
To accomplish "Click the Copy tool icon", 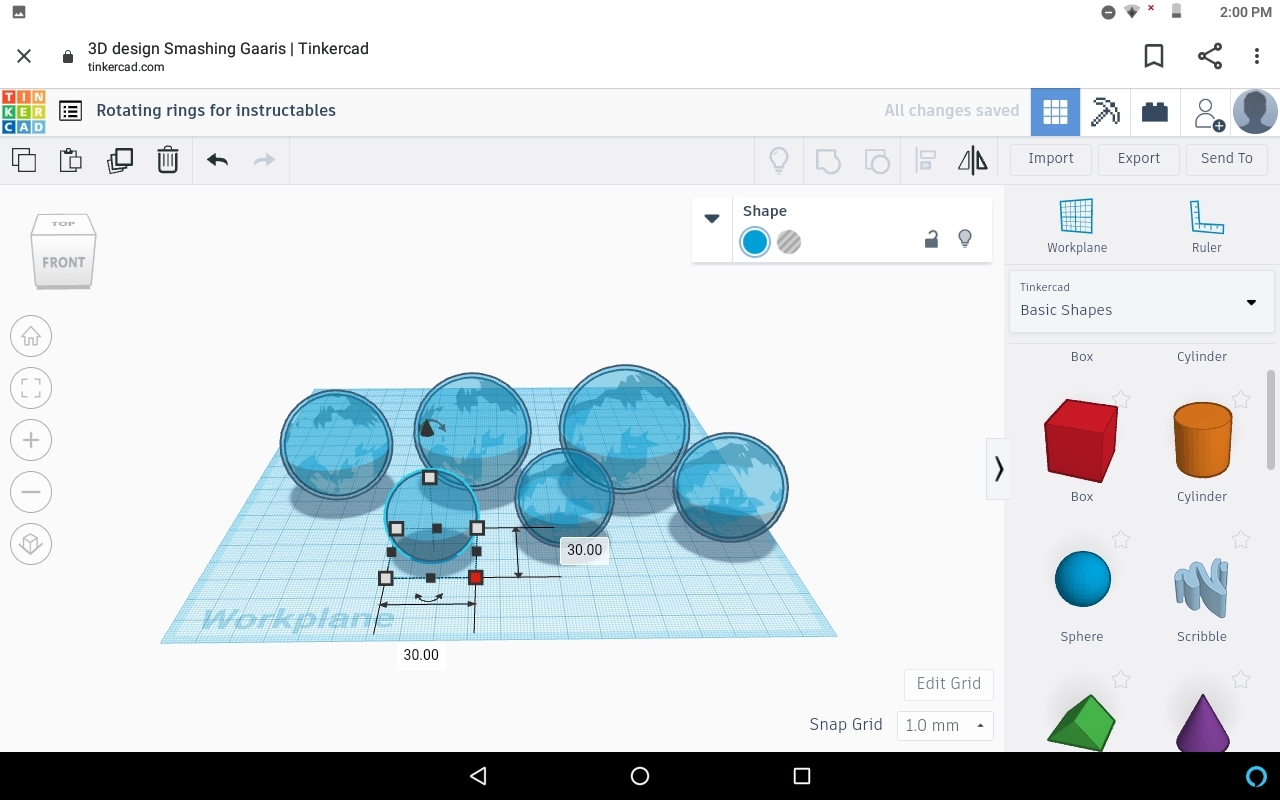I will coord(24,160).
